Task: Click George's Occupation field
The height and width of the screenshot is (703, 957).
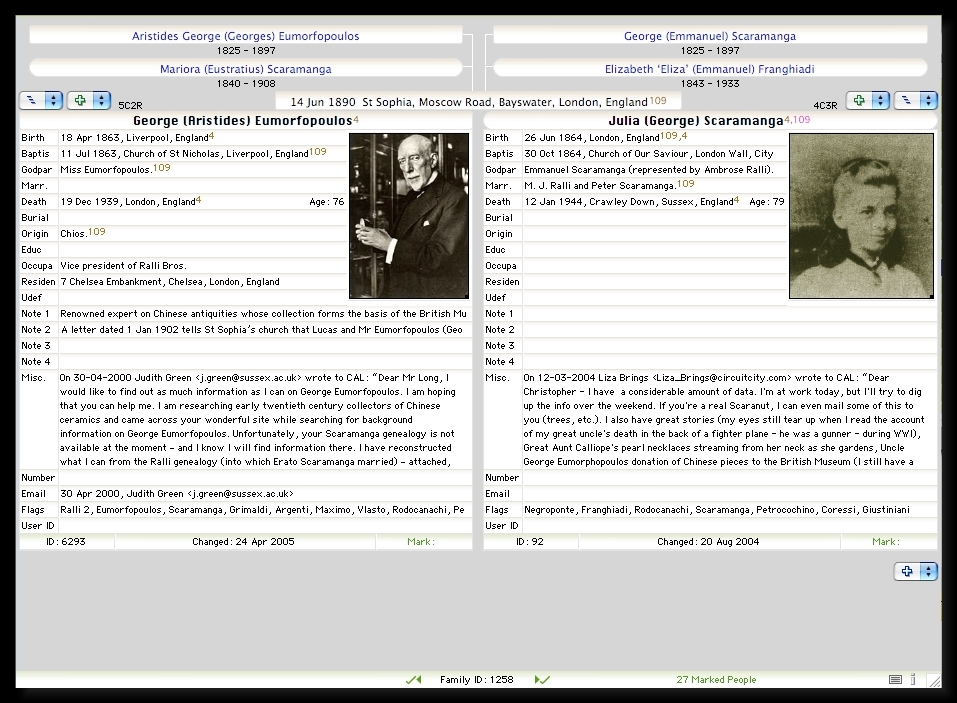Action: [x=200, y=266]
